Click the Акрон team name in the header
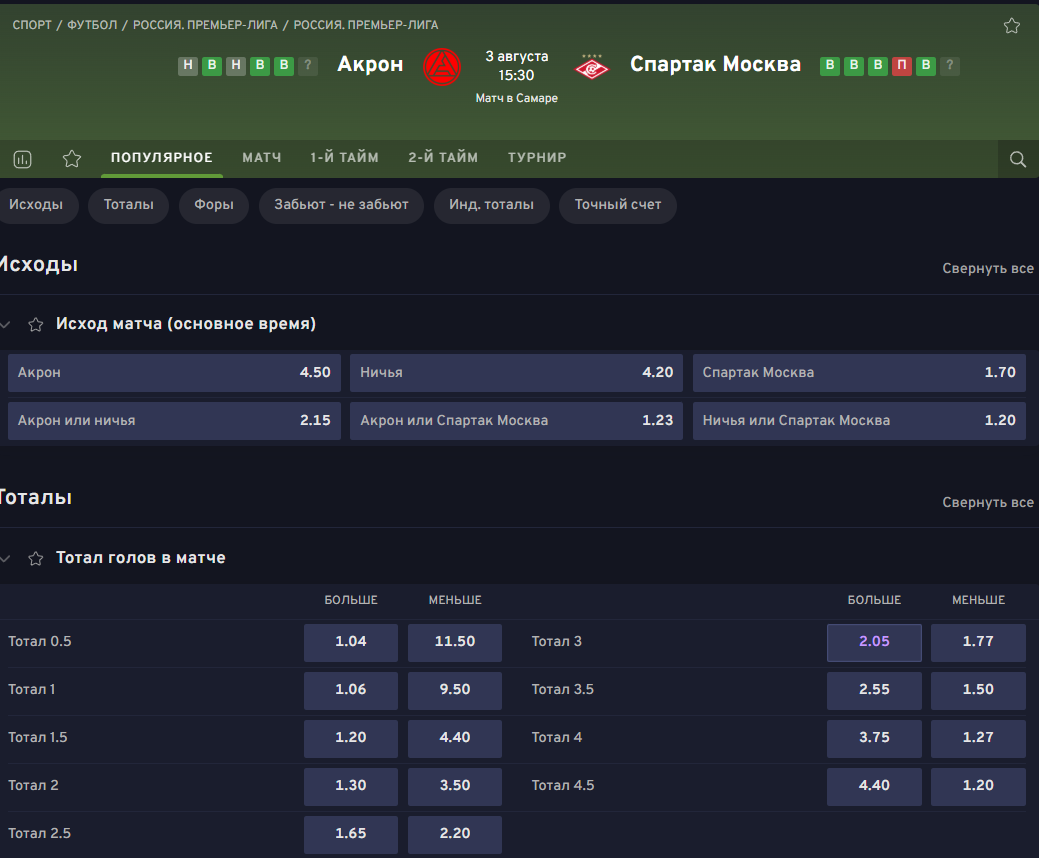Viewport: 1039px width, 858px height. coord(370,64)
